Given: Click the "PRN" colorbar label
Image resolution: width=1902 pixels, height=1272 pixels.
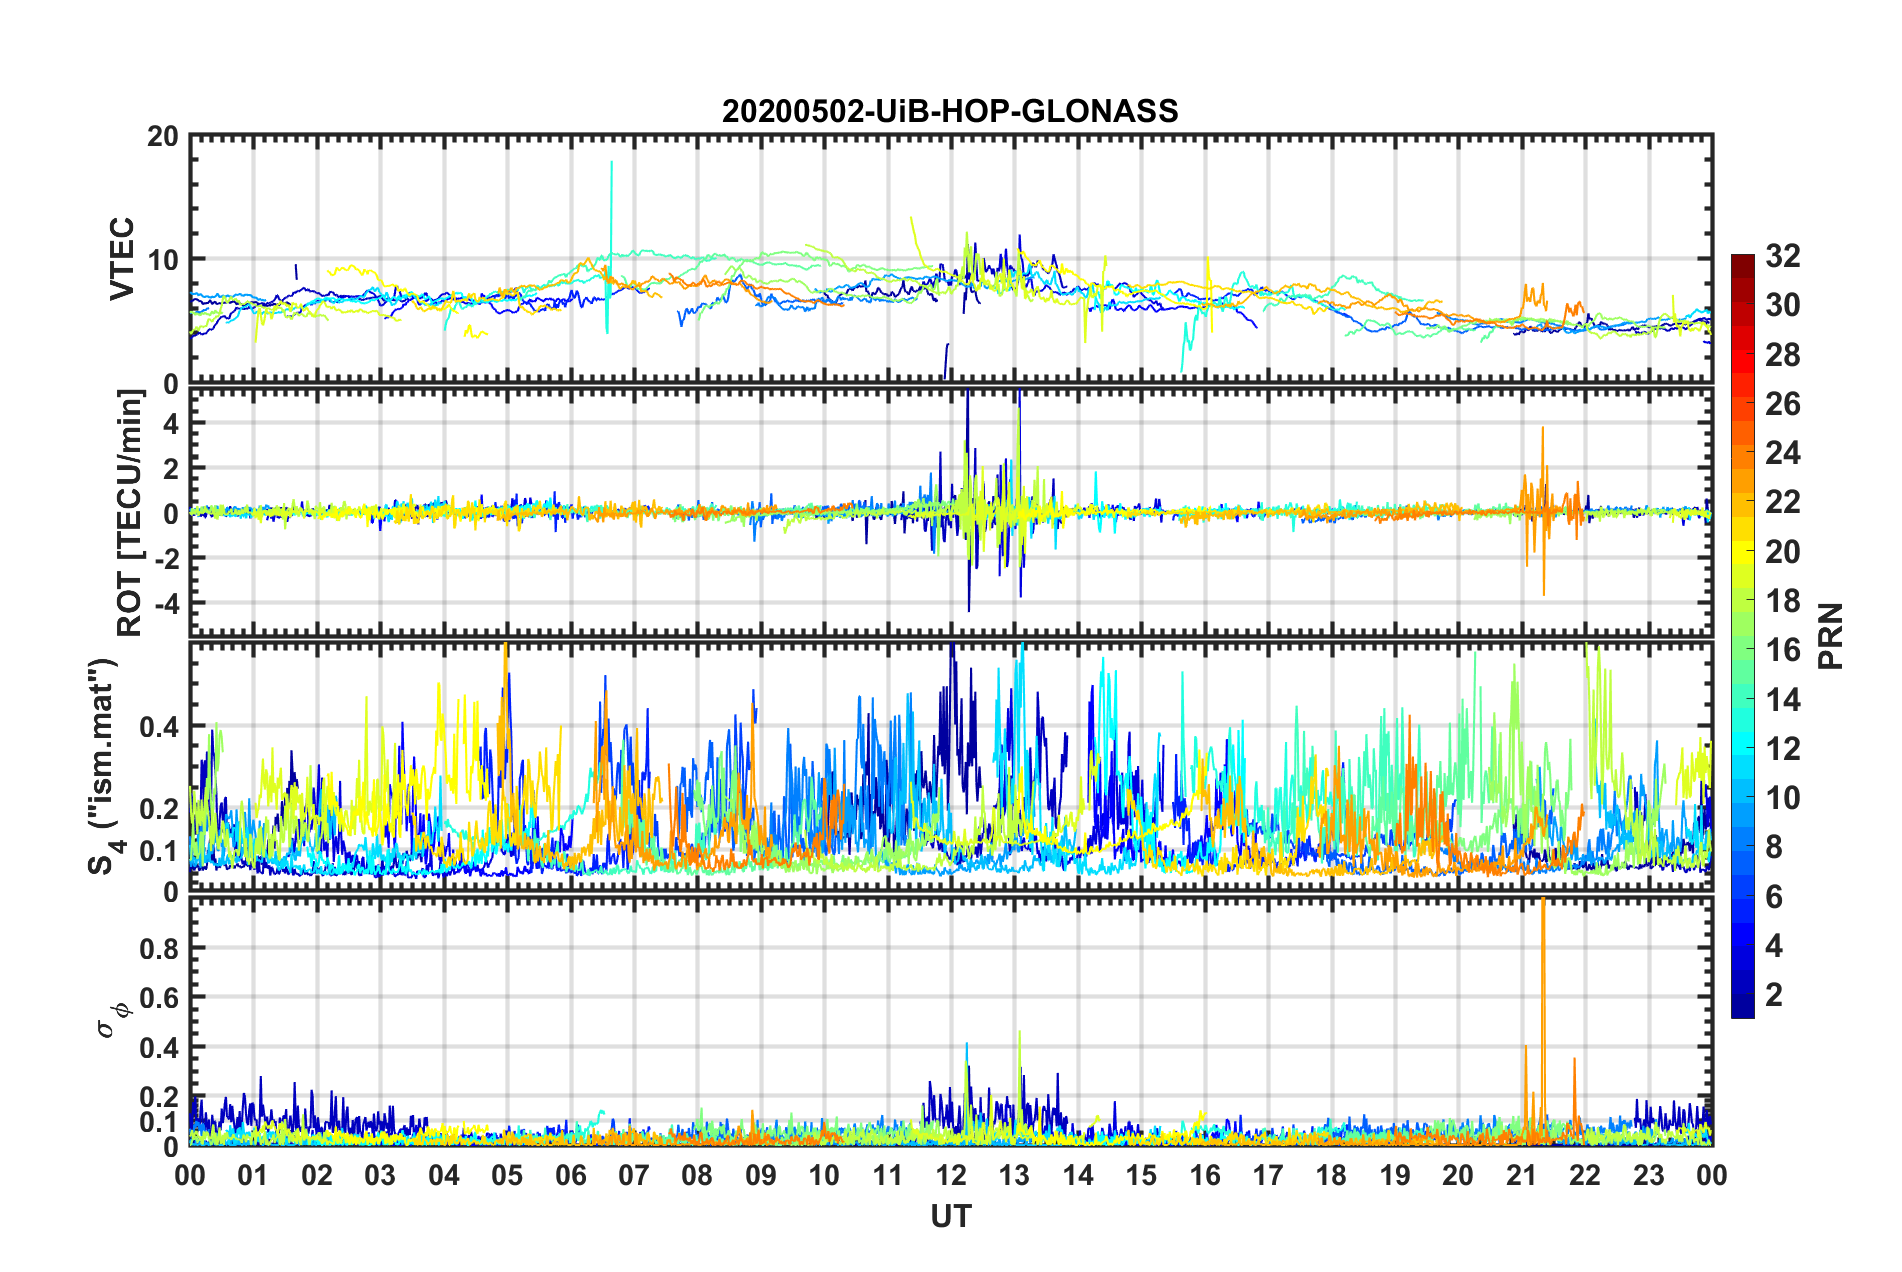Looking at the screenshot, I should point(1831,636).
